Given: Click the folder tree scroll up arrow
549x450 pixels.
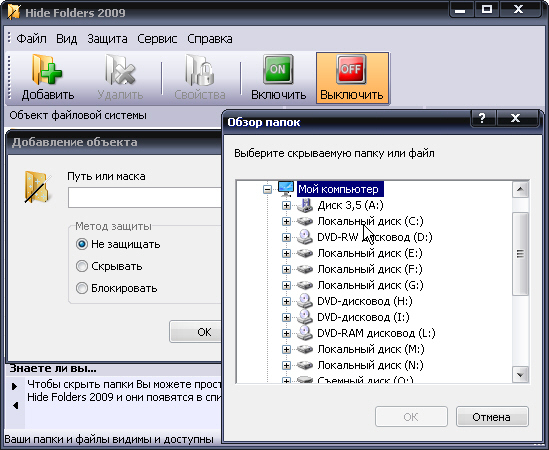Looking at the screenshot, I should click(520, 189).
